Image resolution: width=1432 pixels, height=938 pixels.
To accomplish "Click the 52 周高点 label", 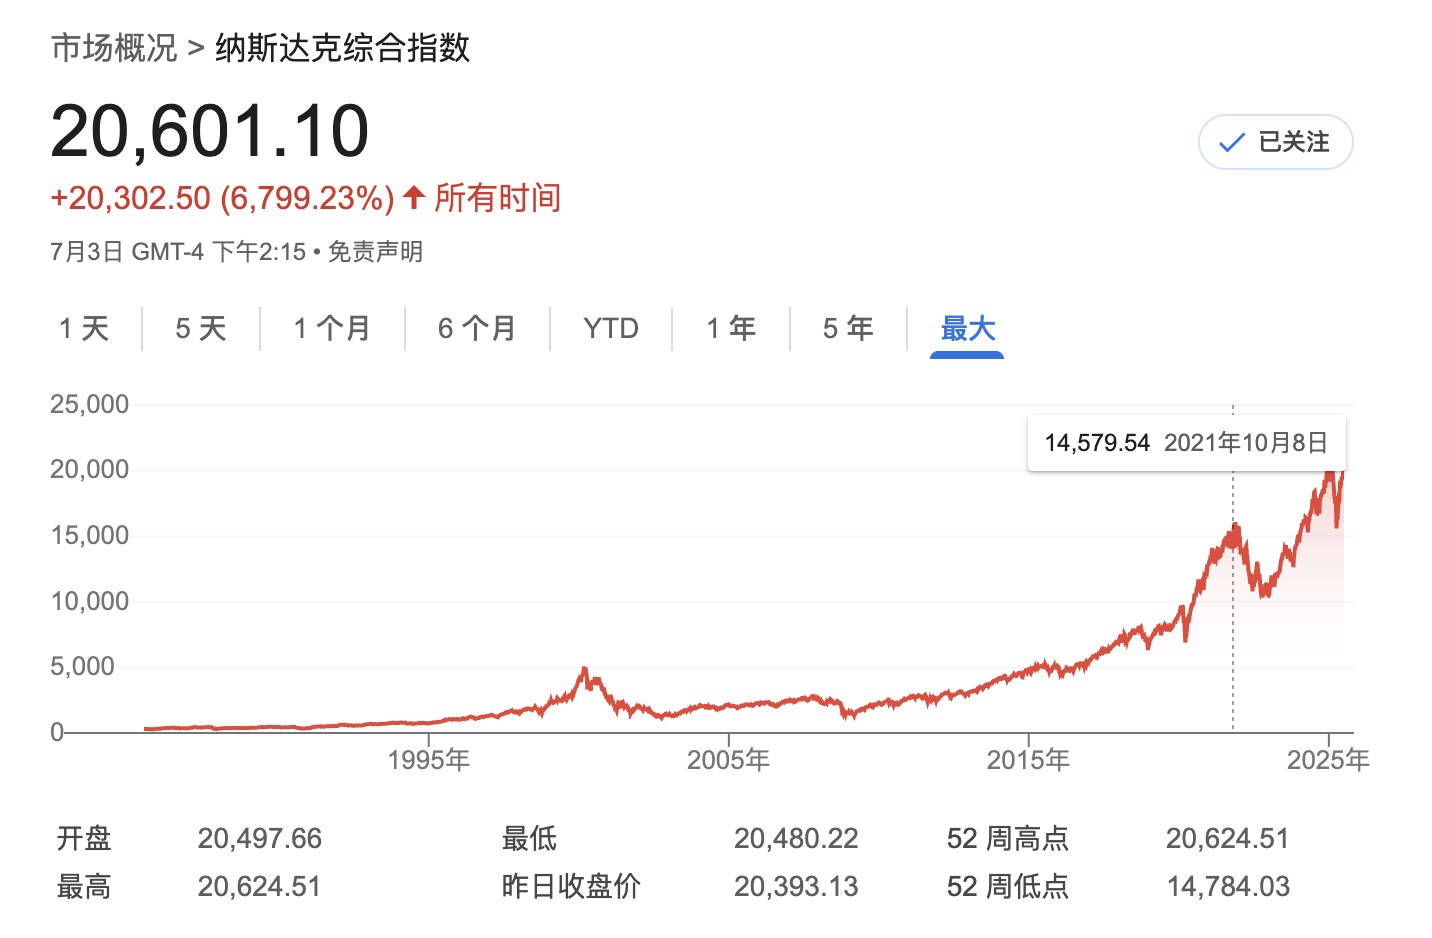I will (x=1008, y=838).
